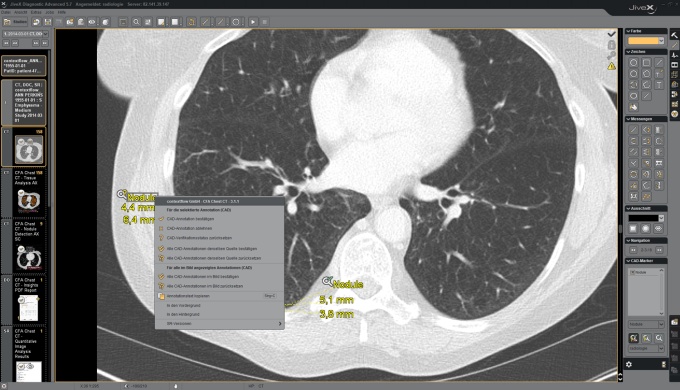Screen dimensions: 680x390
Task: Stop cine playback with stop button
Action: click(x=265, y=22)
